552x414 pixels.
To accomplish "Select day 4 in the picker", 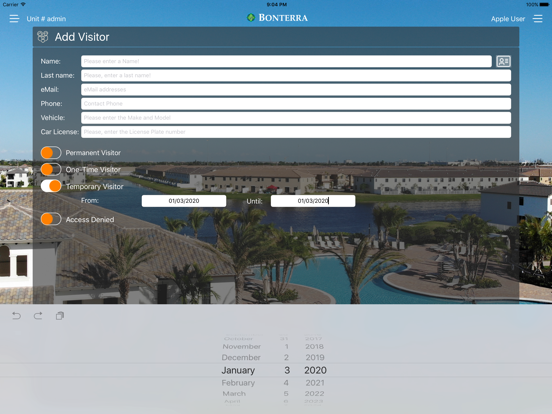I will tap(286, 383).
